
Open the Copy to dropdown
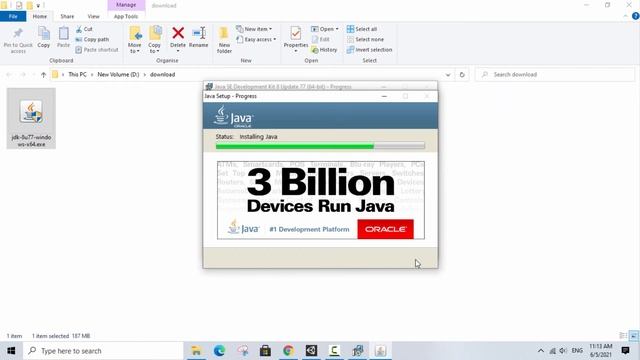coord(155,40)
